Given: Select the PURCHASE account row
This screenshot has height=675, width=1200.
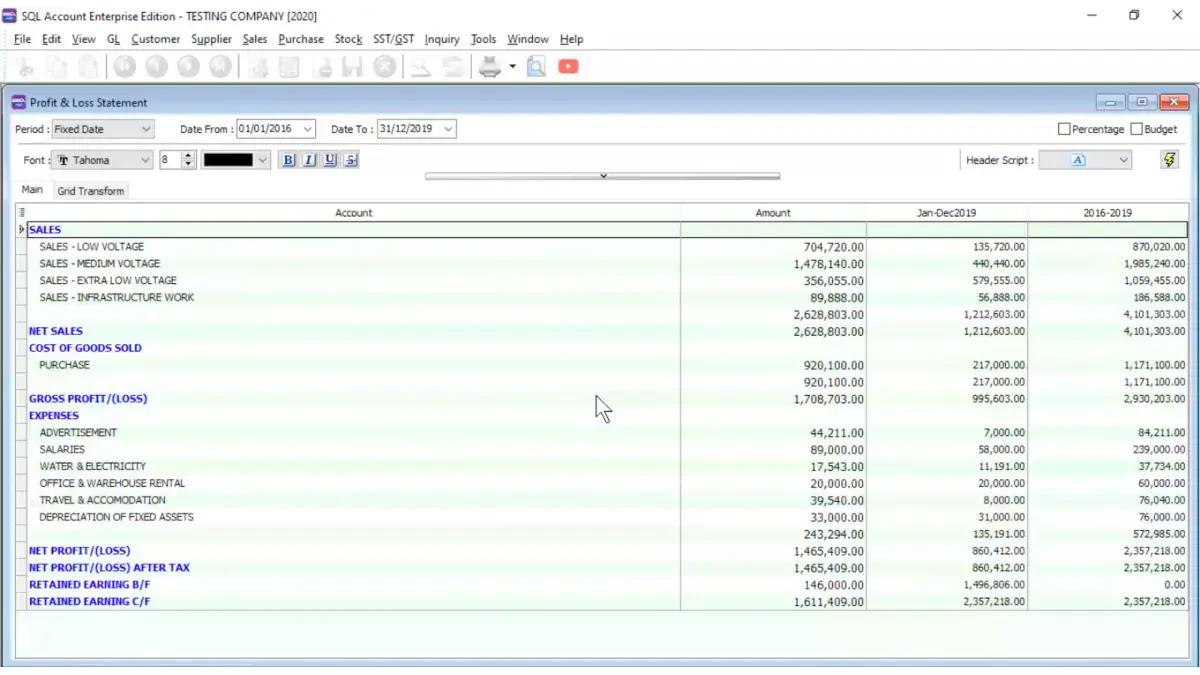Looking at the screenshot, I should [602, 365].
